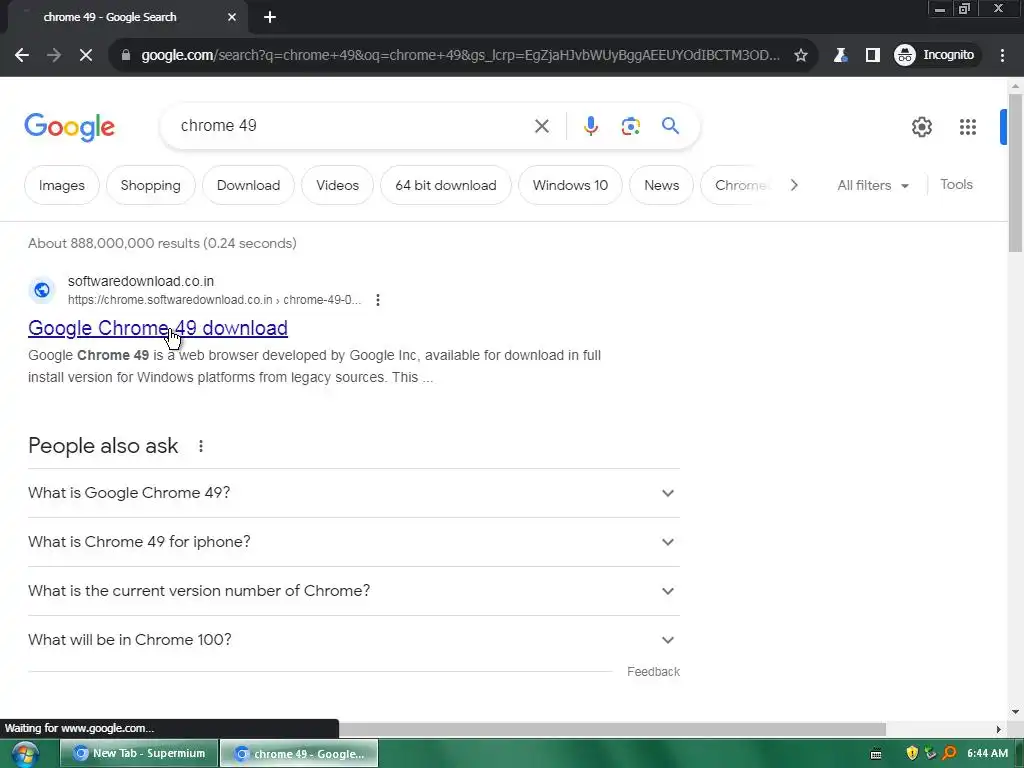
Task: Bookmark this page with the star icon
Action: (x=801, y=56)
